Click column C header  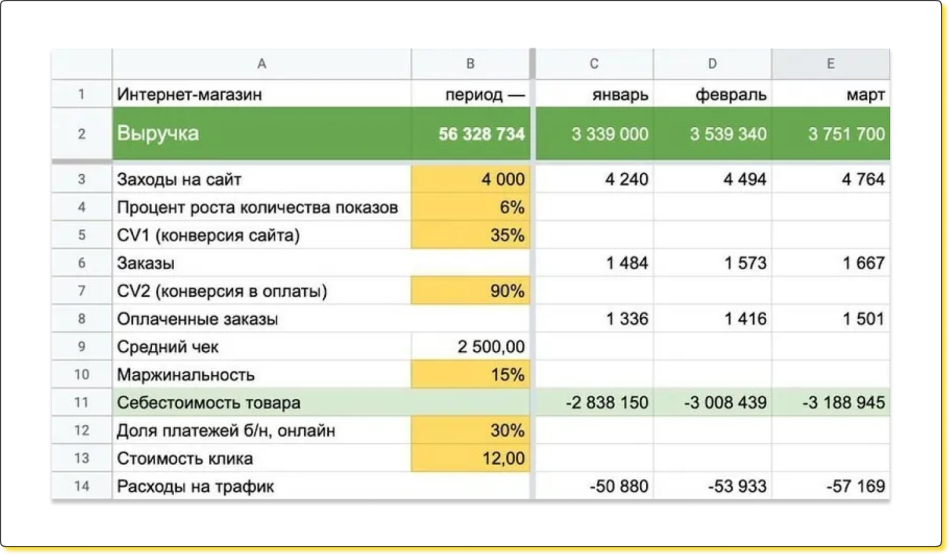tap(594, 64)
